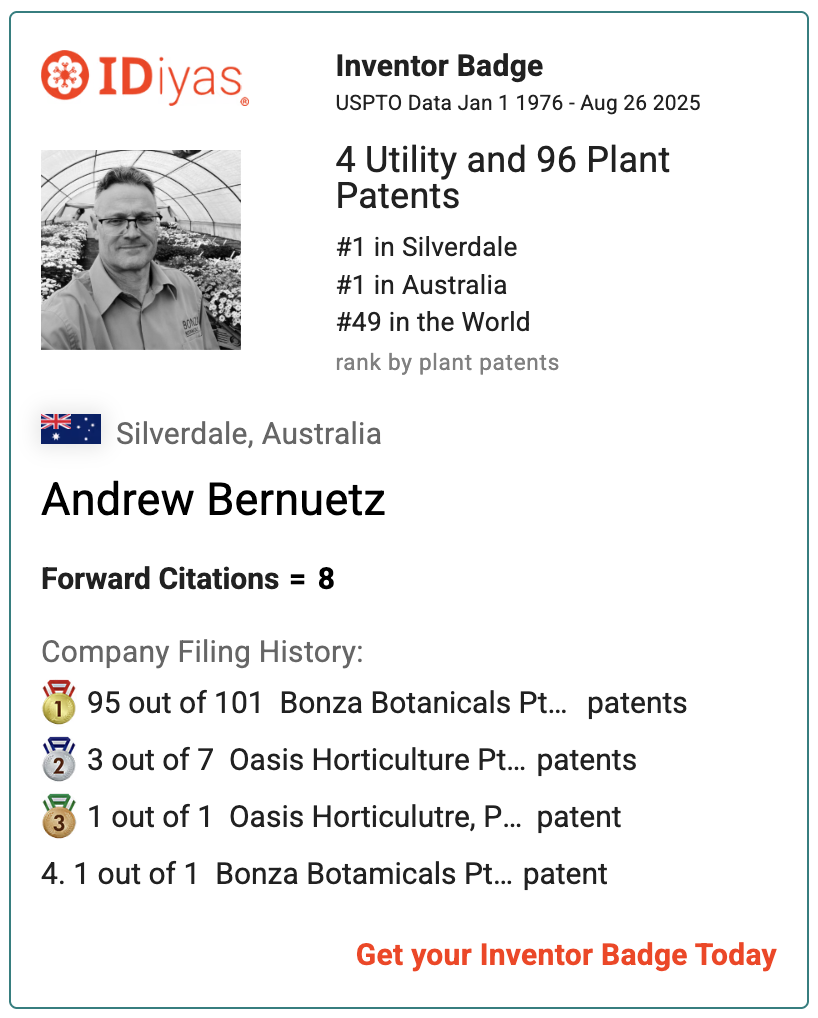Open the inventor's profile photo
The image size is (818, 1018).
(141, 250)
